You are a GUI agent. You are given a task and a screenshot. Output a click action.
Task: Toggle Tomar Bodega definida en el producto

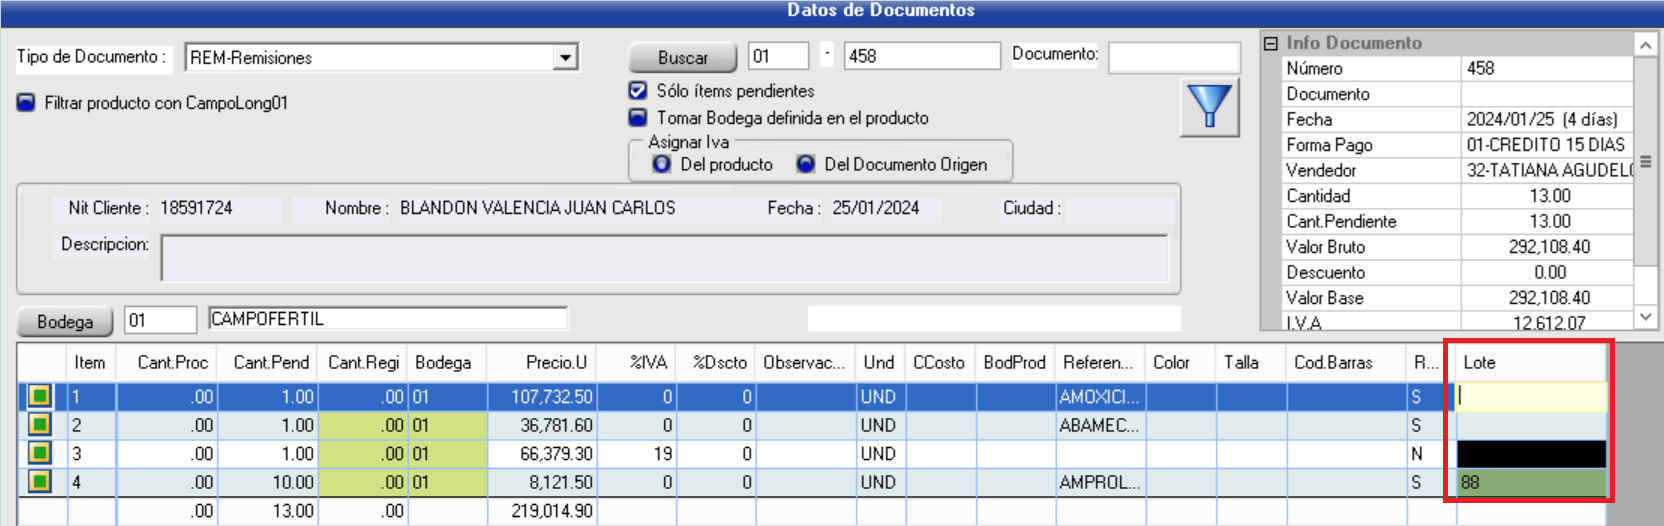coord(638,118)
